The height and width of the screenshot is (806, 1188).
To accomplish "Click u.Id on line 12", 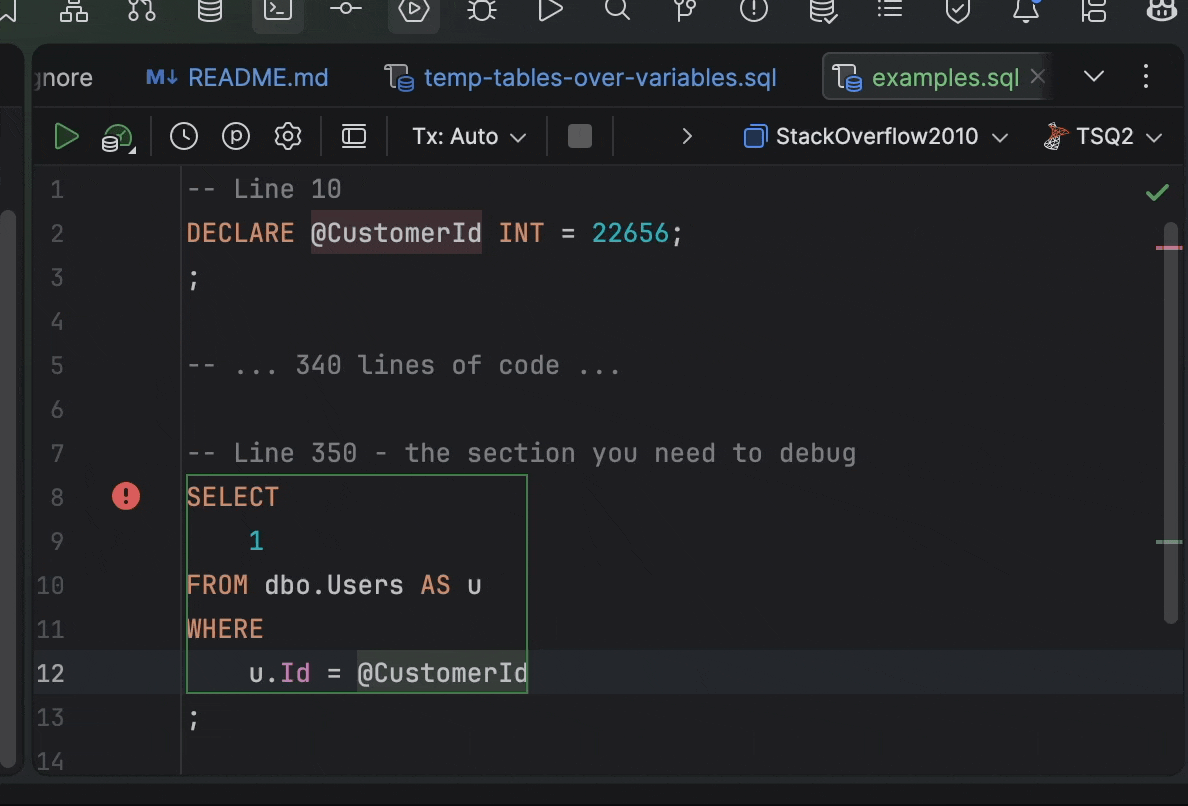I will pyautogui.click(x=280, y=673).
